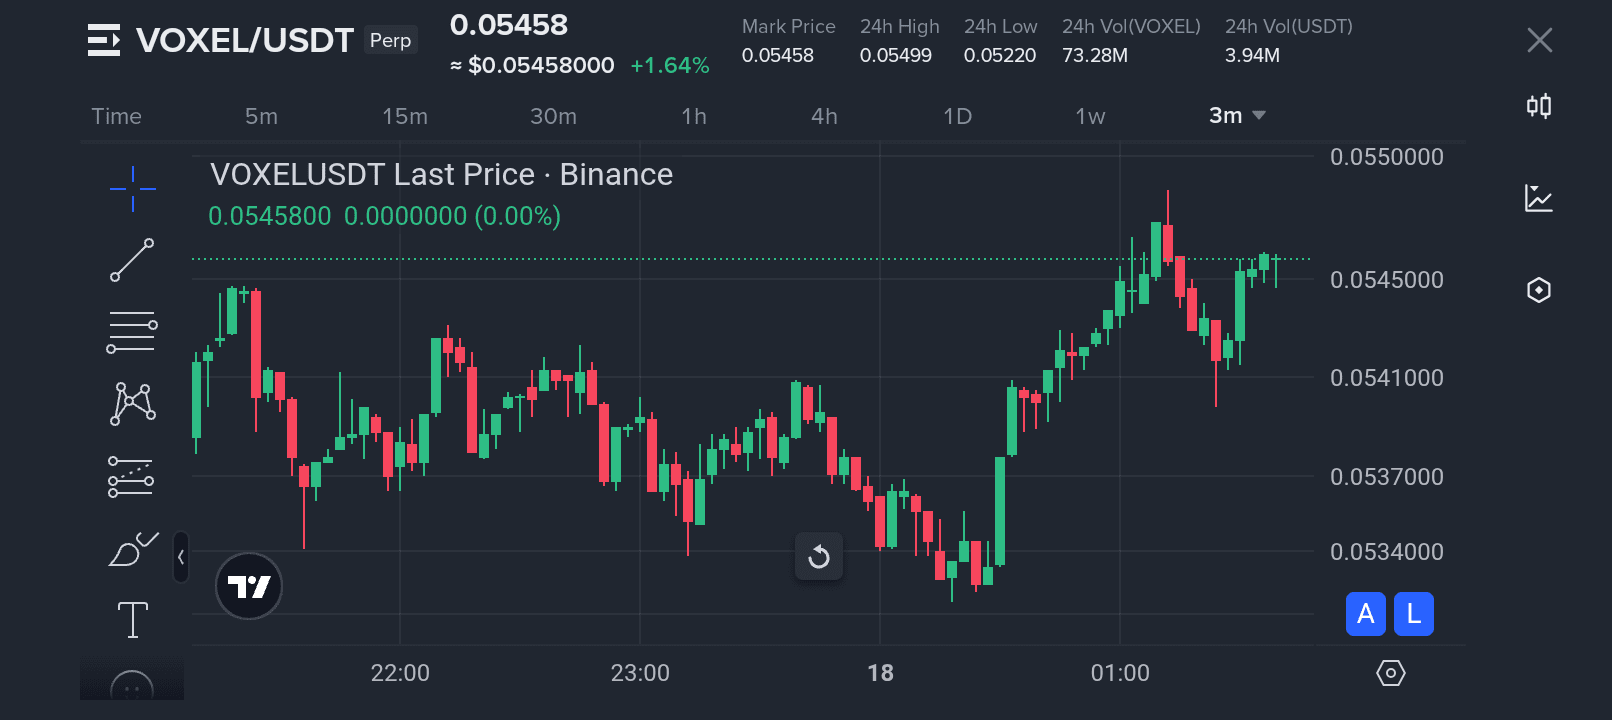Viewport: 1612px width, 720px height.
Task: Open the VOXEL/USDT pair selector
Action: [245, 40]
